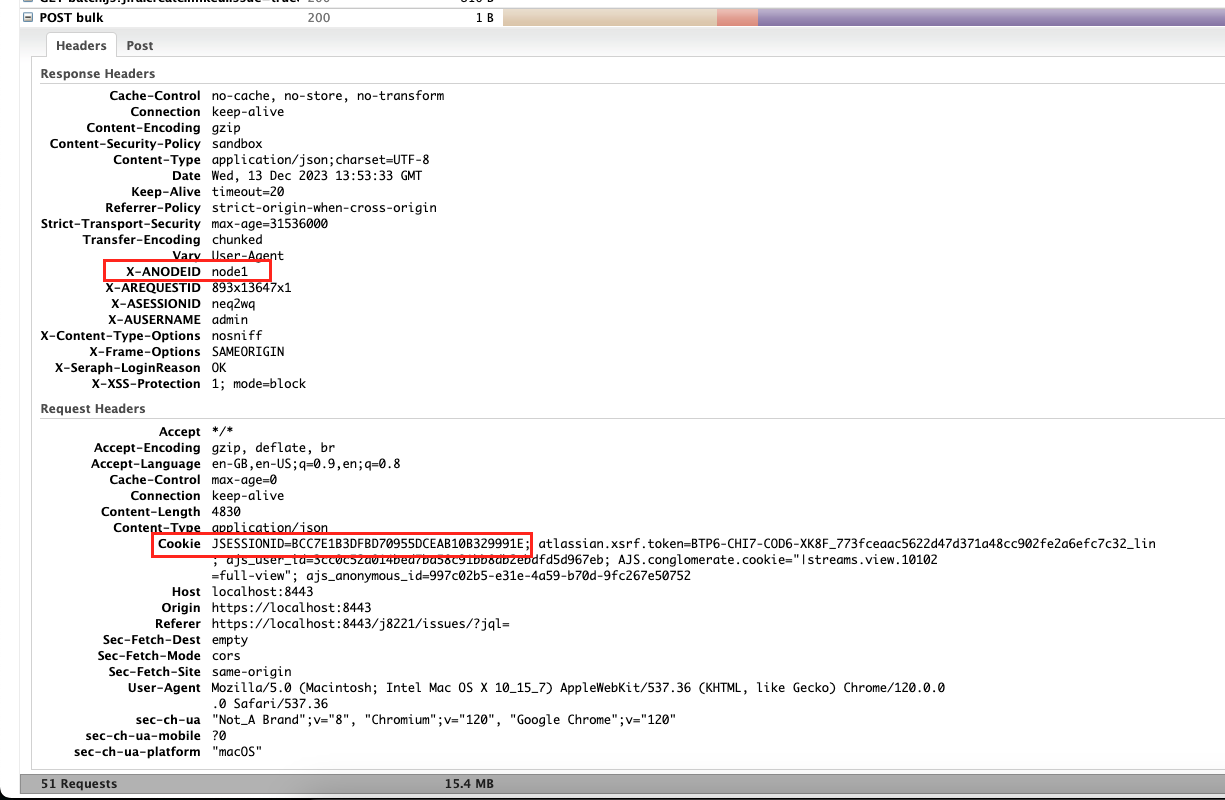
Task: Click the empty Sec-Fetch-Dest value
Action: tap(230, 640)
